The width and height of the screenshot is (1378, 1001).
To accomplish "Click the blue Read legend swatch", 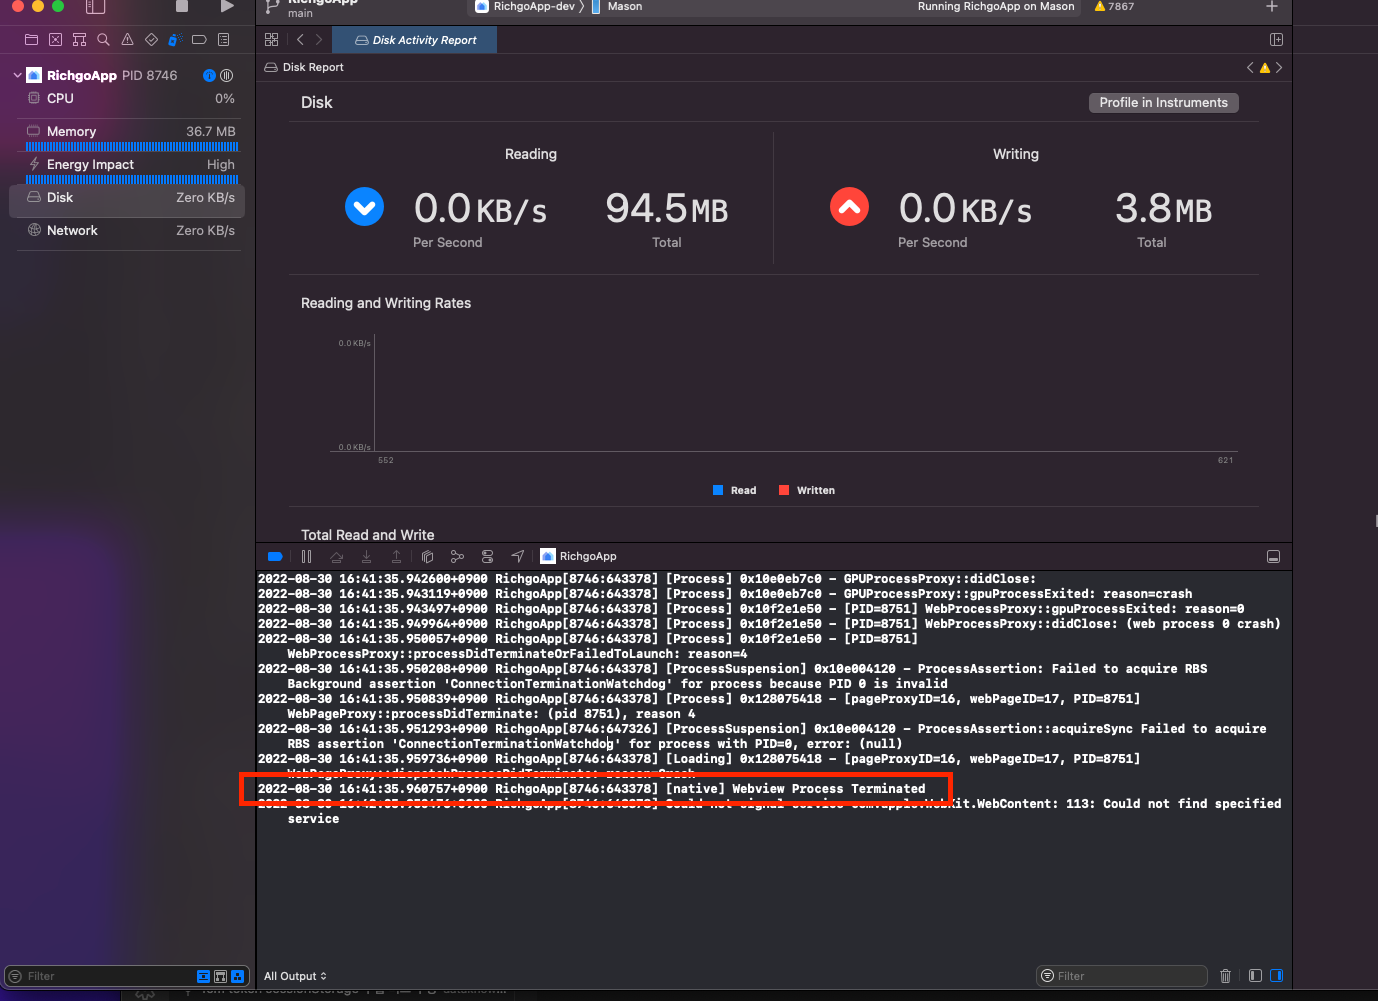I will (718, 490).
